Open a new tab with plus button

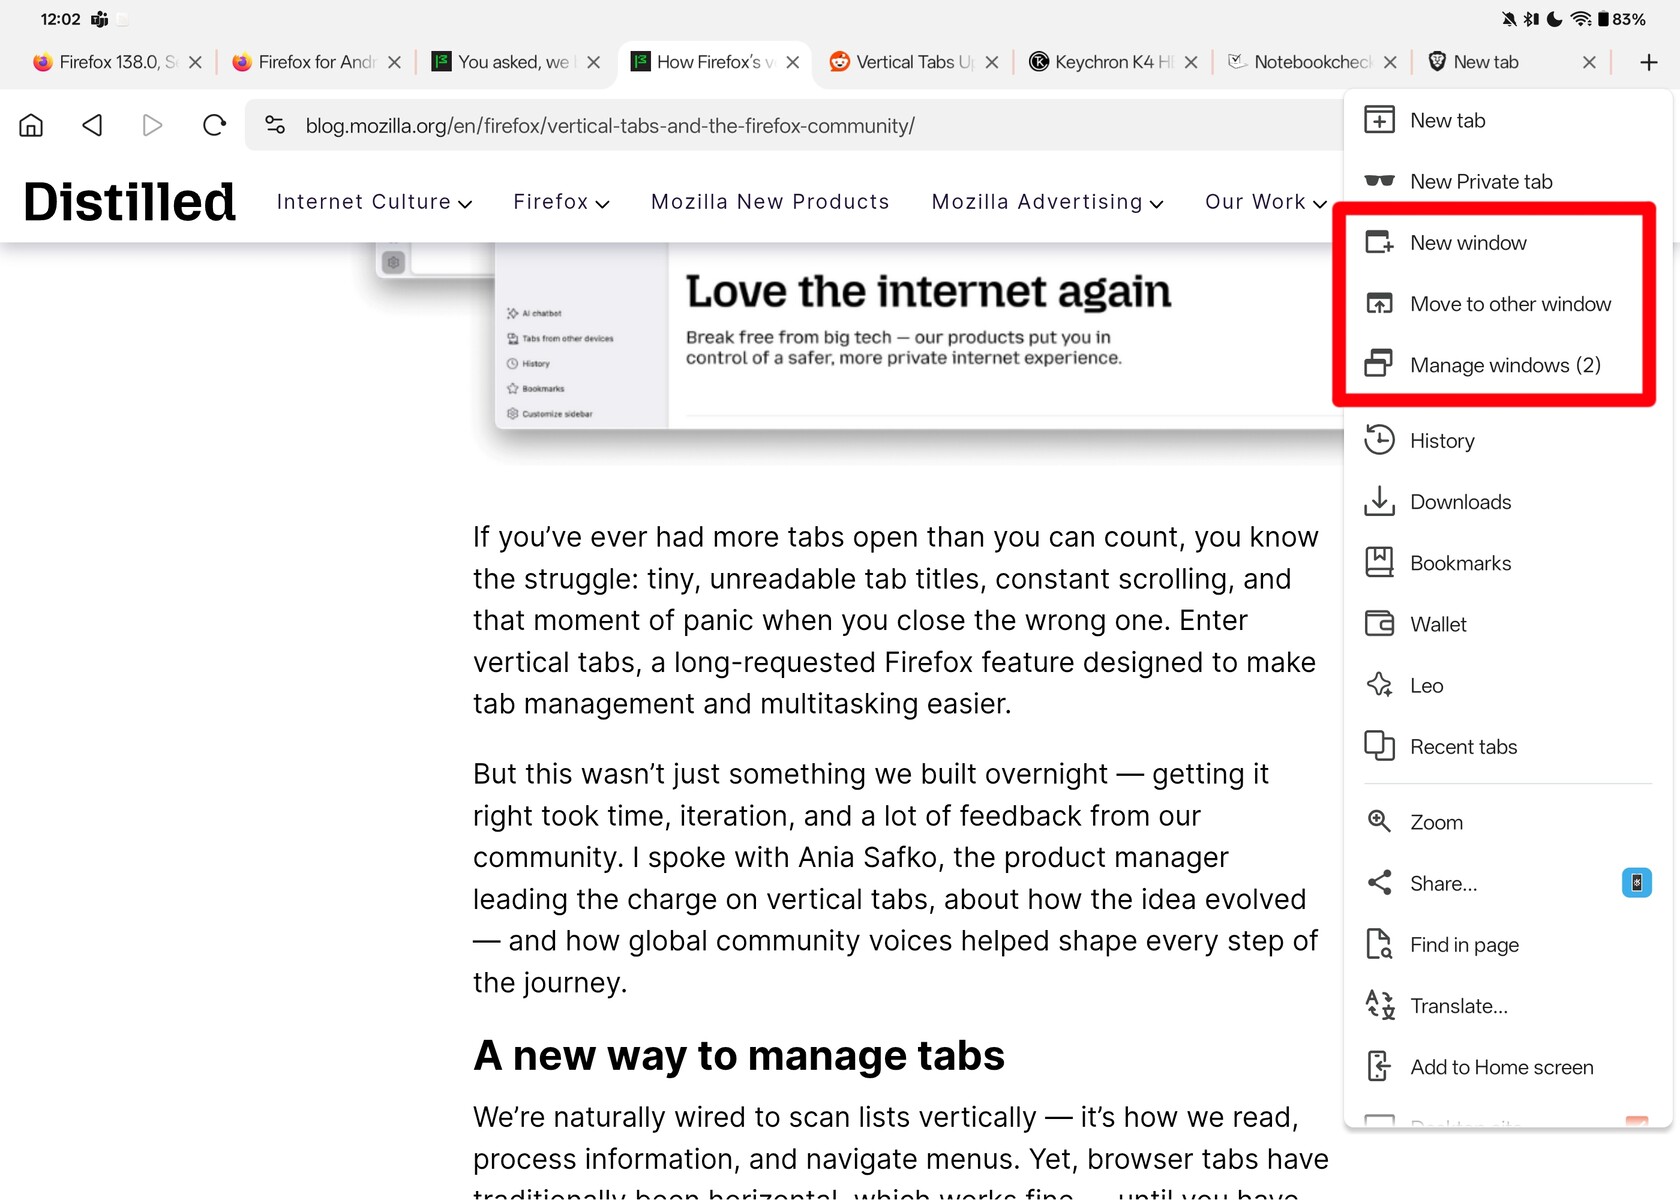pos(1649,62)
